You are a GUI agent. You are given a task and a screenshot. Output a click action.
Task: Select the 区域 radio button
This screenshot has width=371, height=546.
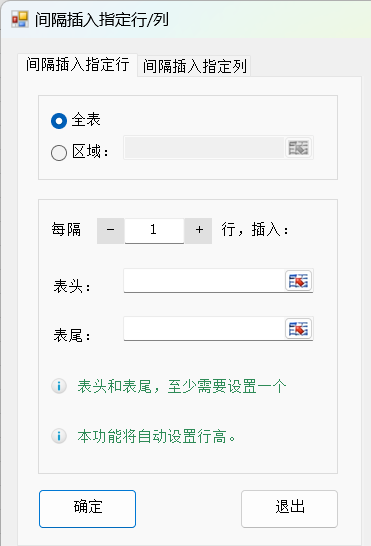coord(59,153)
